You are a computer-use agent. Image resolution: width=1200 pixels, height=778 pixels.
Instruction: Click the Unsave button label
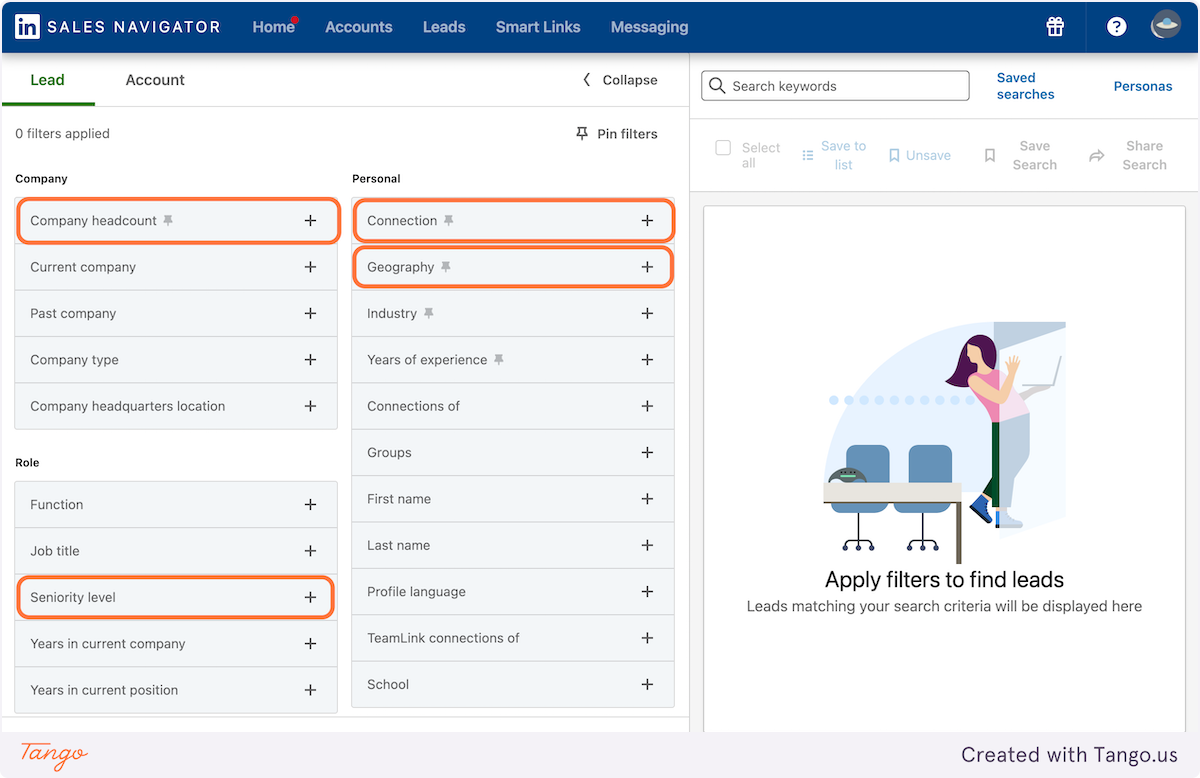click(x=928, y=156)
